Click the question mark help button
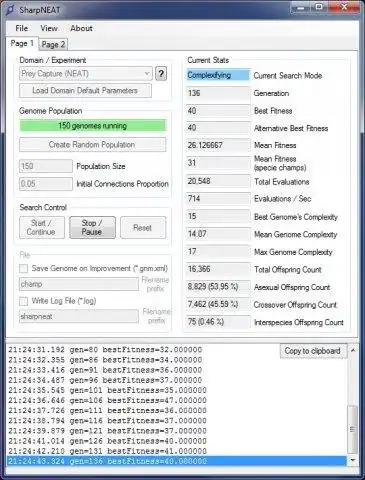365x480 pixels. [x=161, y=74]
